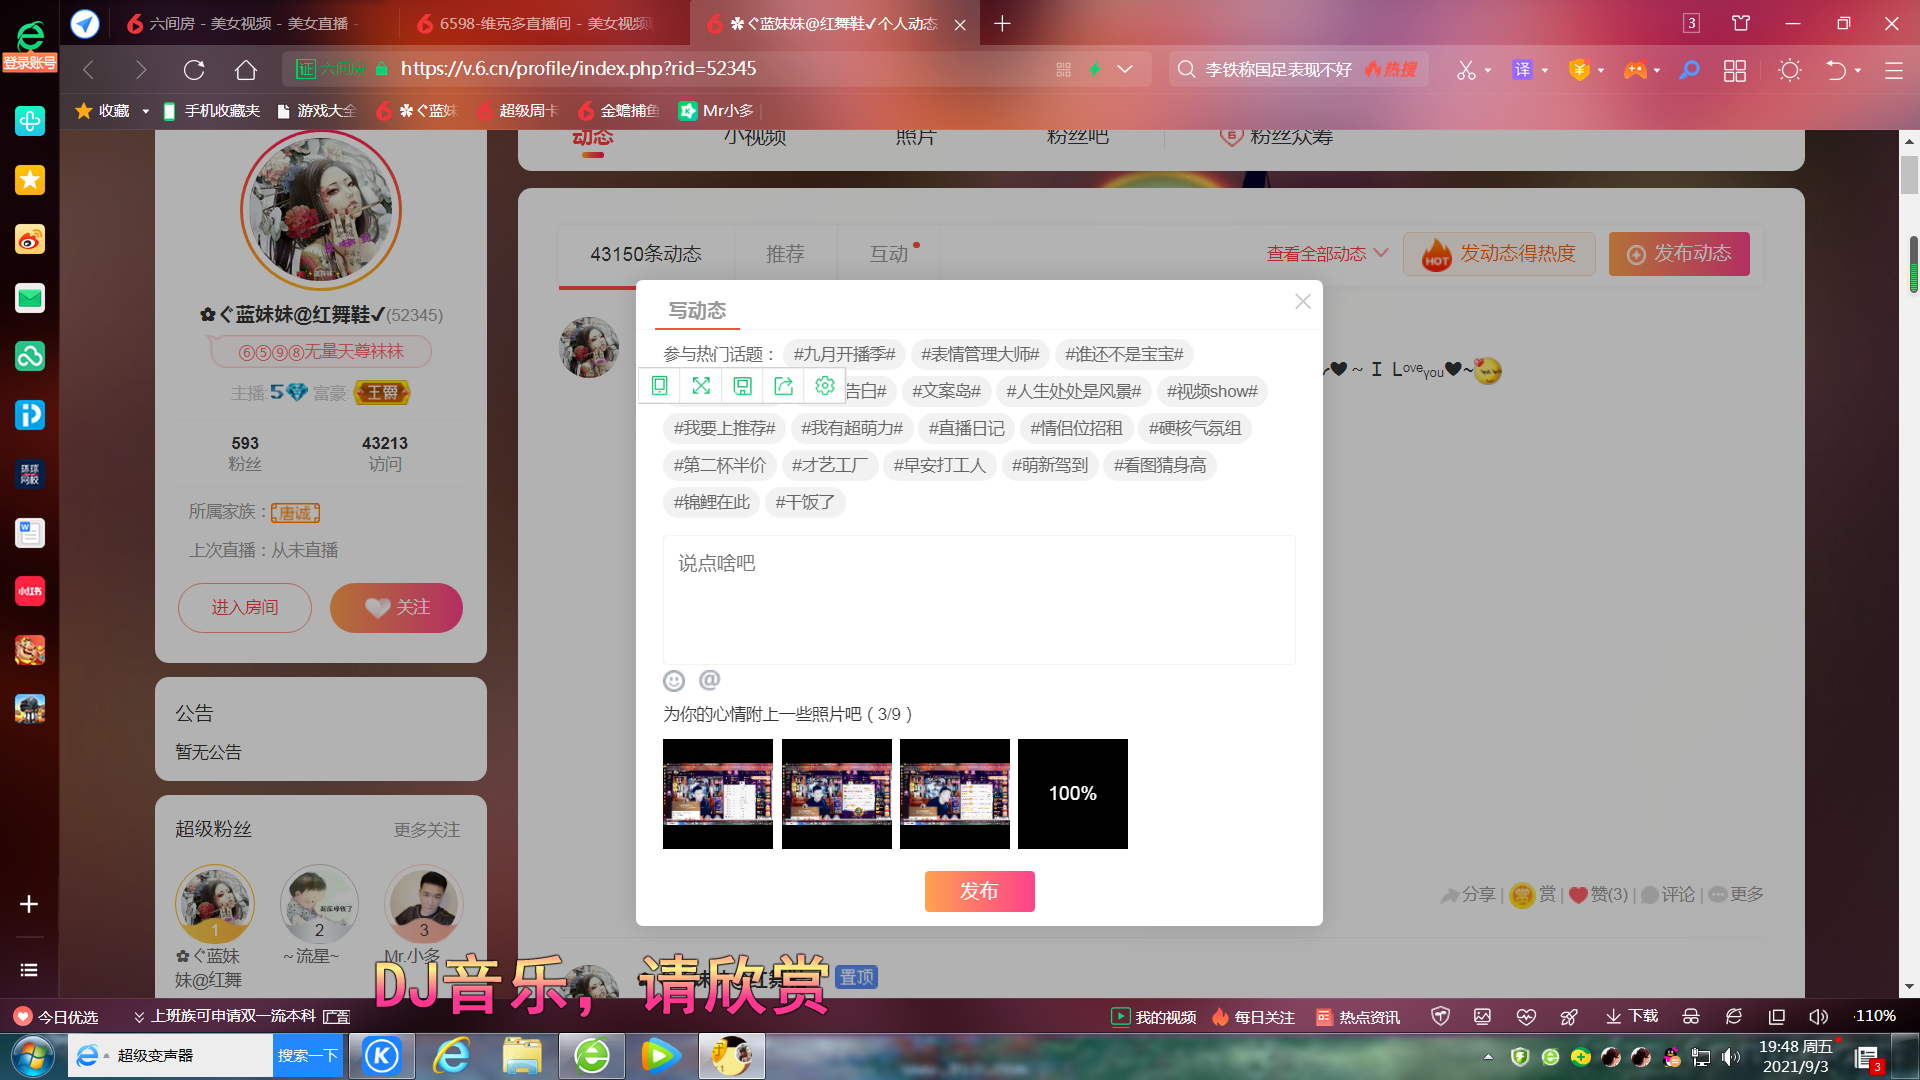1920x1080 pixels.
Task: Expand the address bar dropdown chevron
Action: (1125, 69)
